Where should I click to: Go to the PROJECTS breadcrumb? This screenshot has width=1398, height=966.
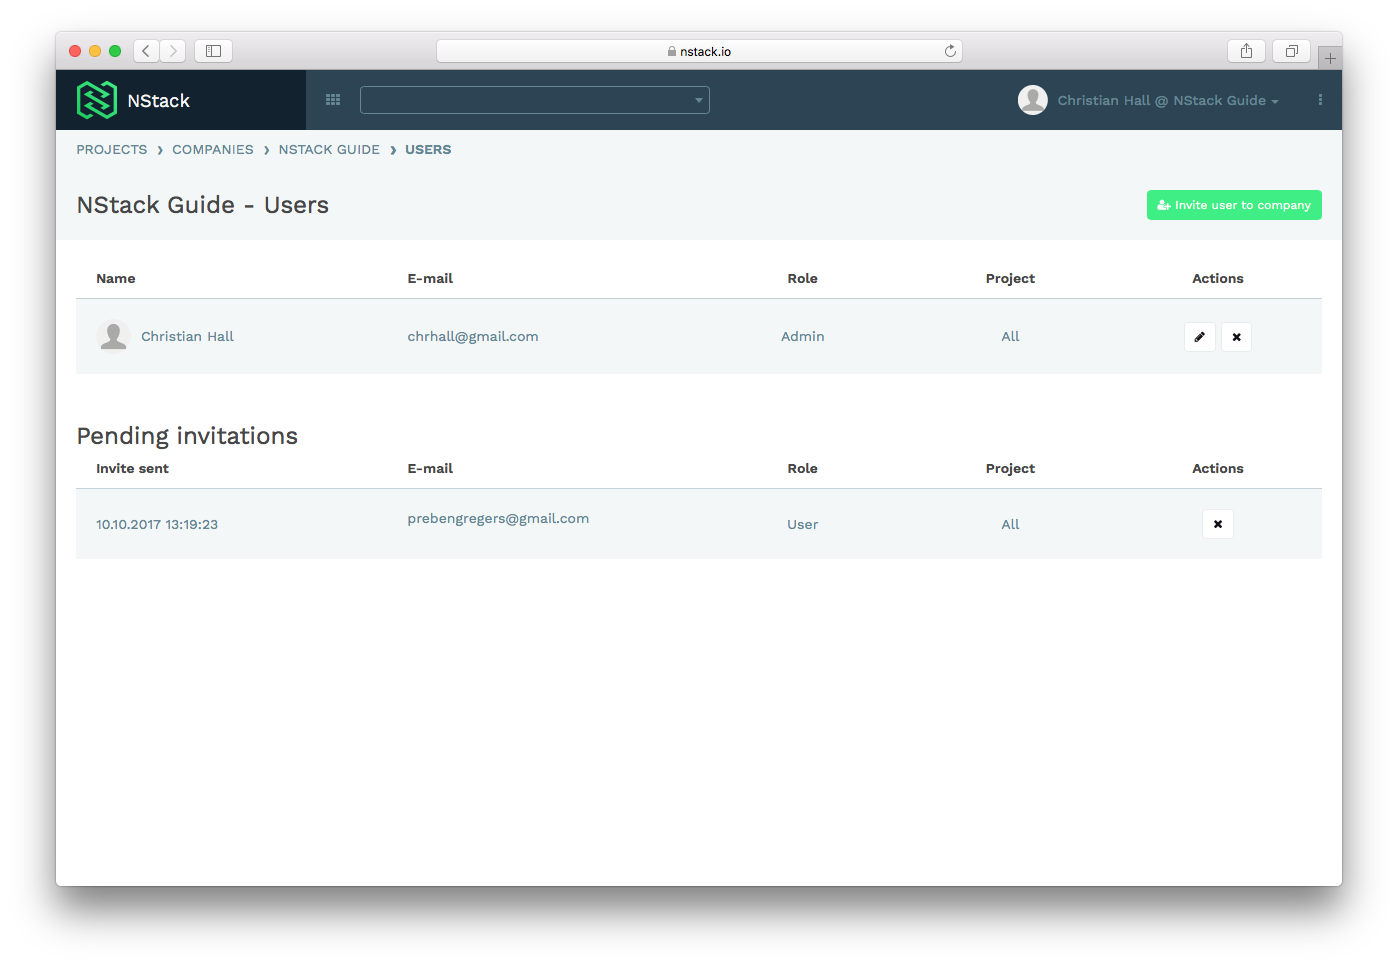(112, 150)
